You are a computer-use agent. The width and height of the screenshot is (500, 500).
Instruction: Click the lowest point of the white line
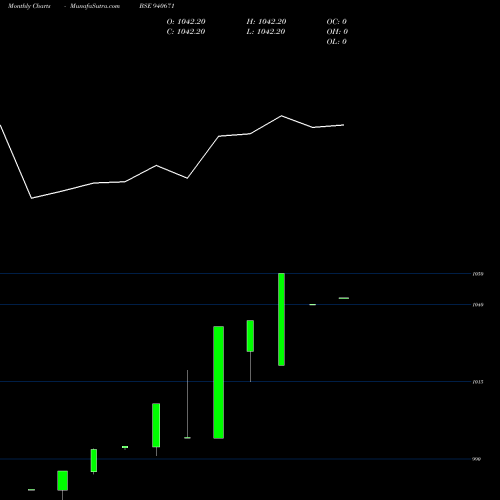pyautogui.click(x=32, y=198)
